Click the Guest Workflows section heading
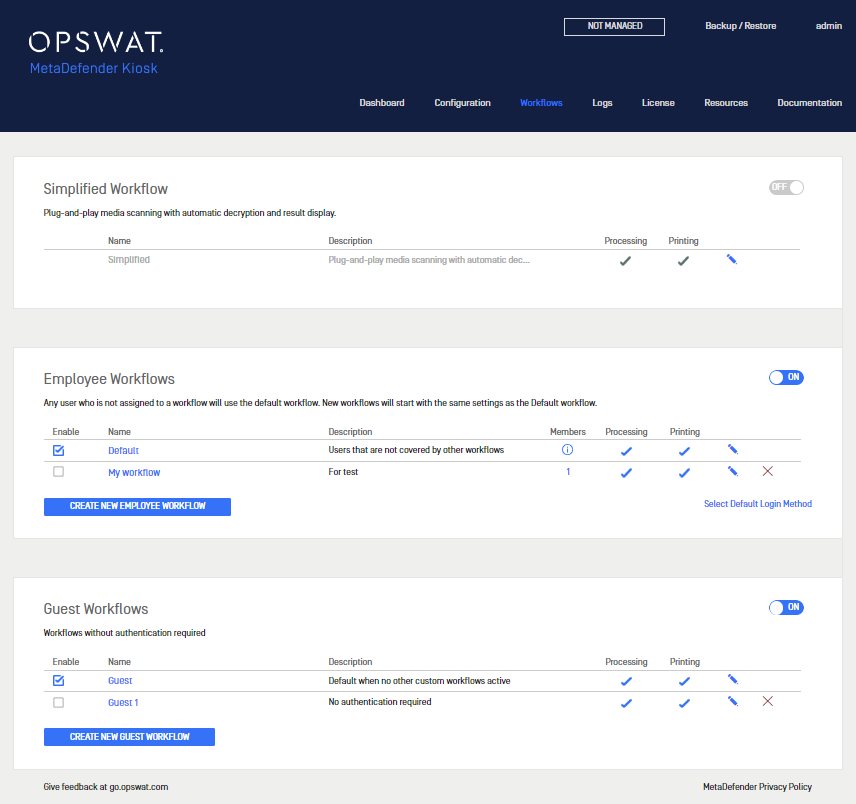Viewport: 856px width, 804px height. point(96,609)
